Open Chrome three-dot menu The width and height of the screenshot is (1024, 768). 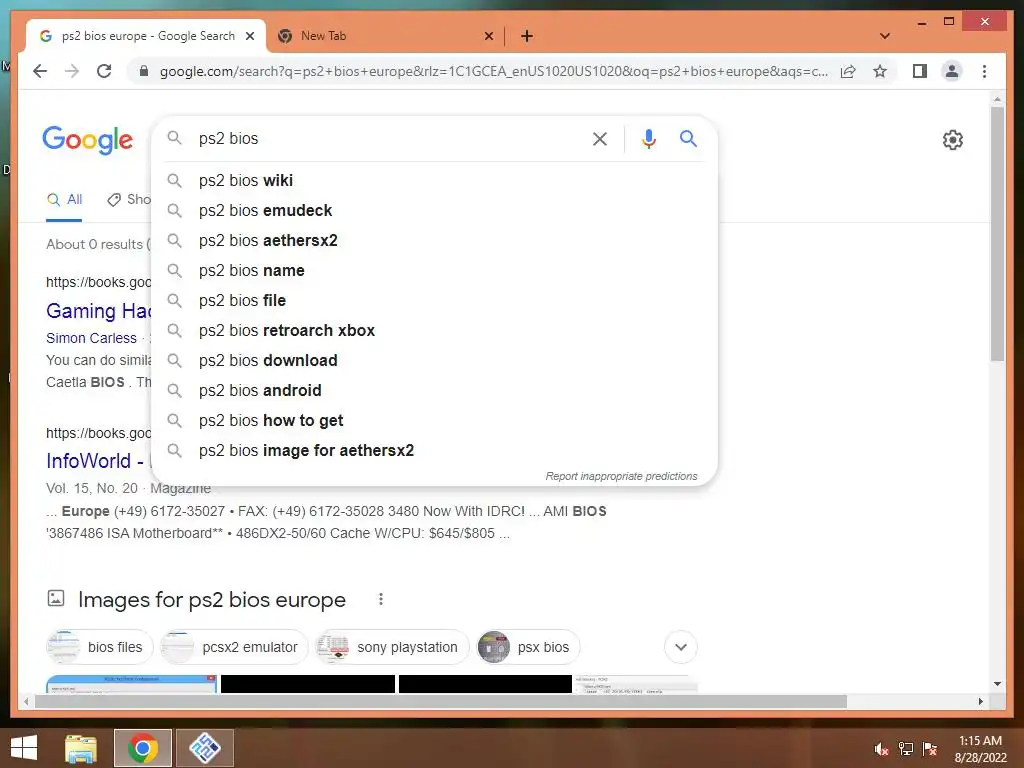(x=984, y=71)
